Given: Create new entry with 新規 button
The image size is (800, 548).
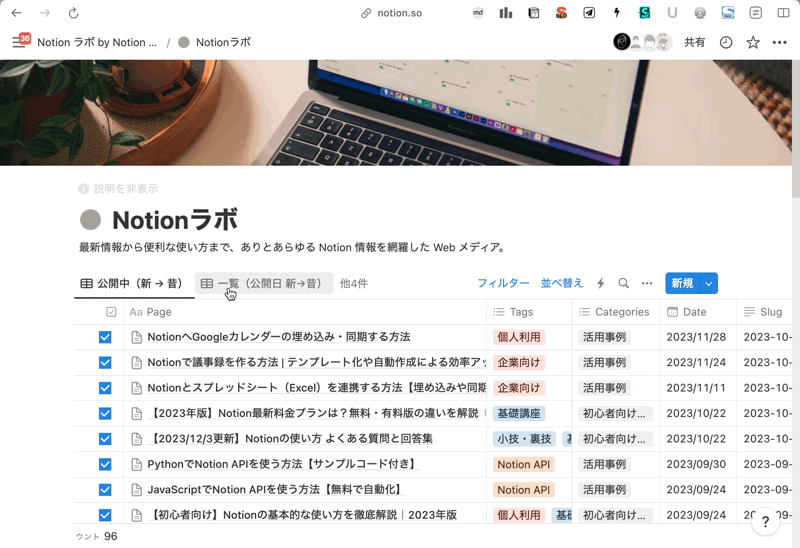Looking at the screenshot, I should click(x=682, y=283).
